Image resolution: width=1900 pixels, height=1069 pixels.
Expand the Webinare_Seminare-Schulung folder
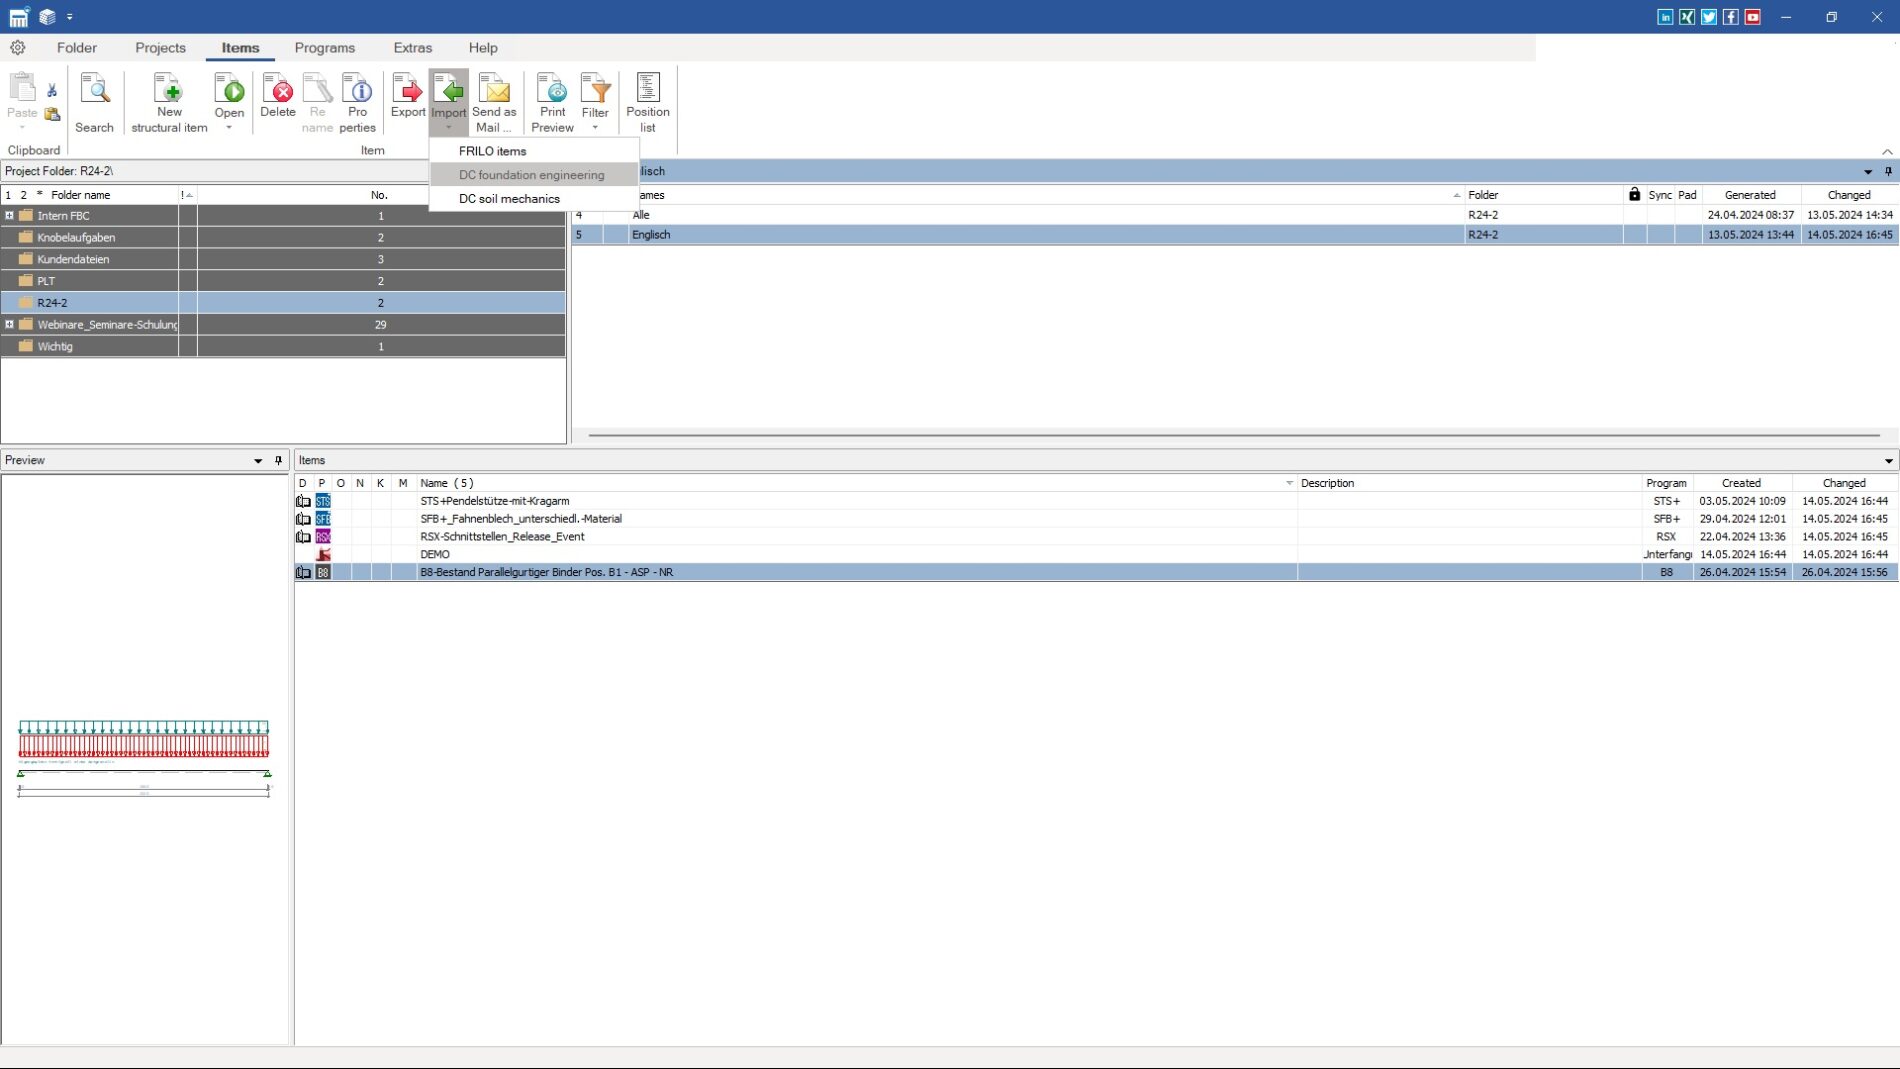pos(10,324)
